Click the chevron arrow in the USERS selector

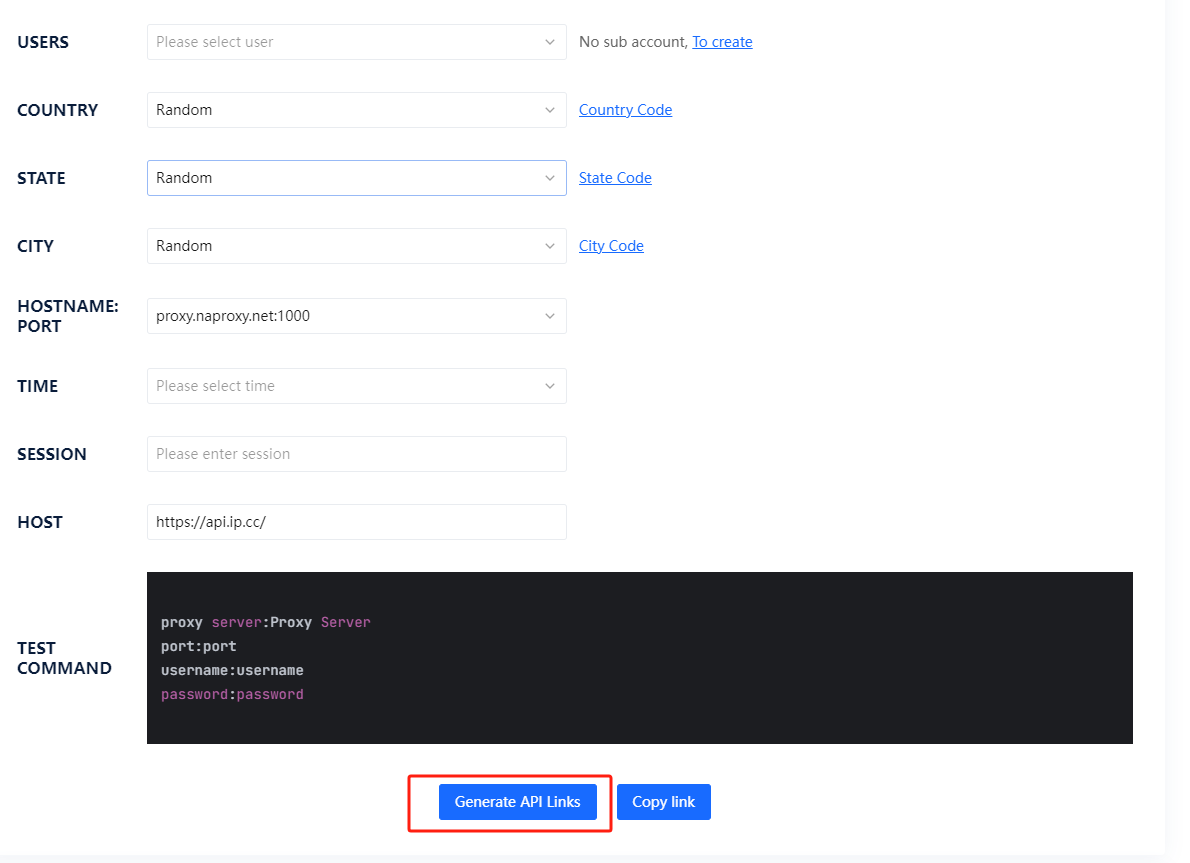point(549,42)
